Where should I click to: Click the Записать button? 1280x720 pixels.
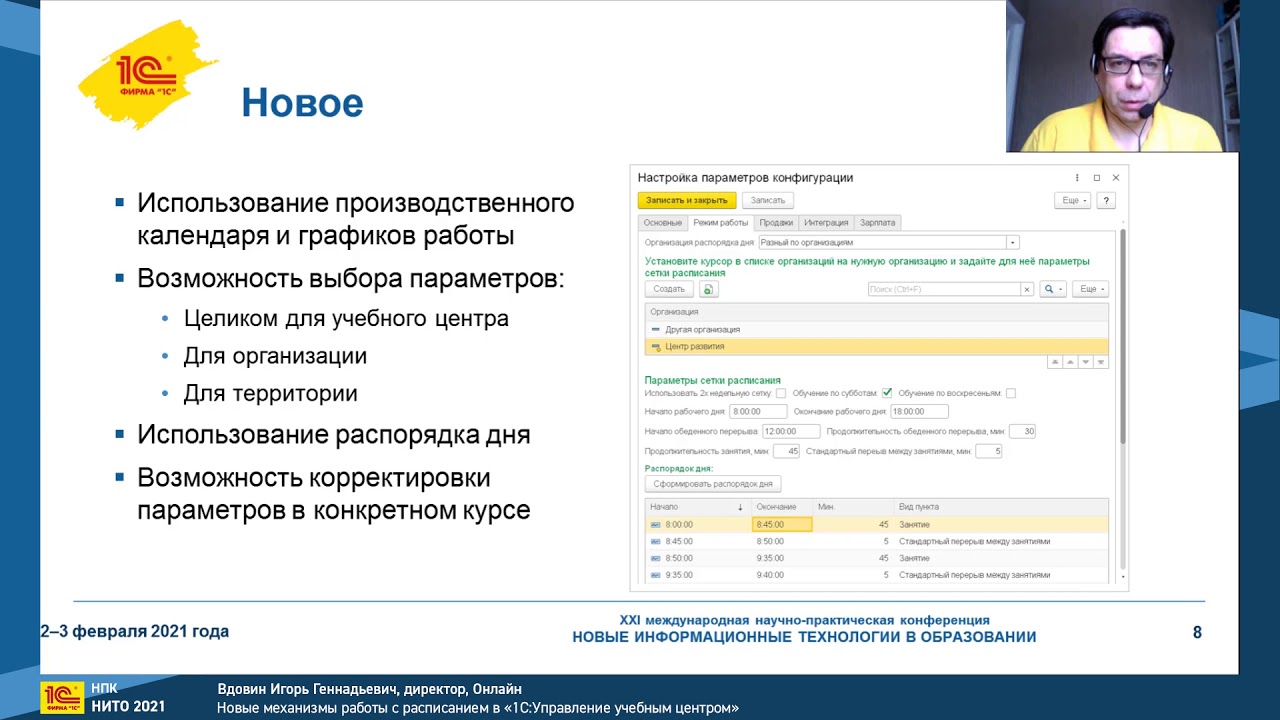[x=768, y=200]
